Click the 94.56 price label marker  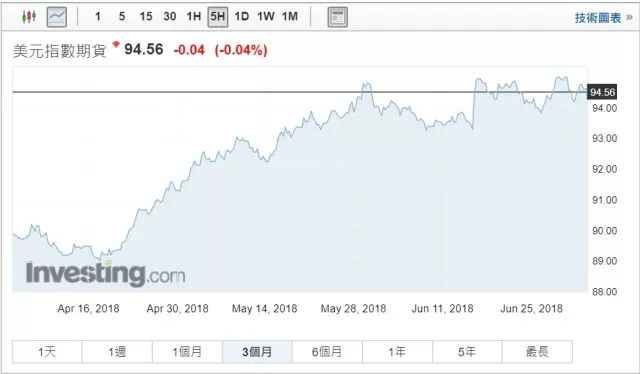pyautogui.click(x=602, y=92)
